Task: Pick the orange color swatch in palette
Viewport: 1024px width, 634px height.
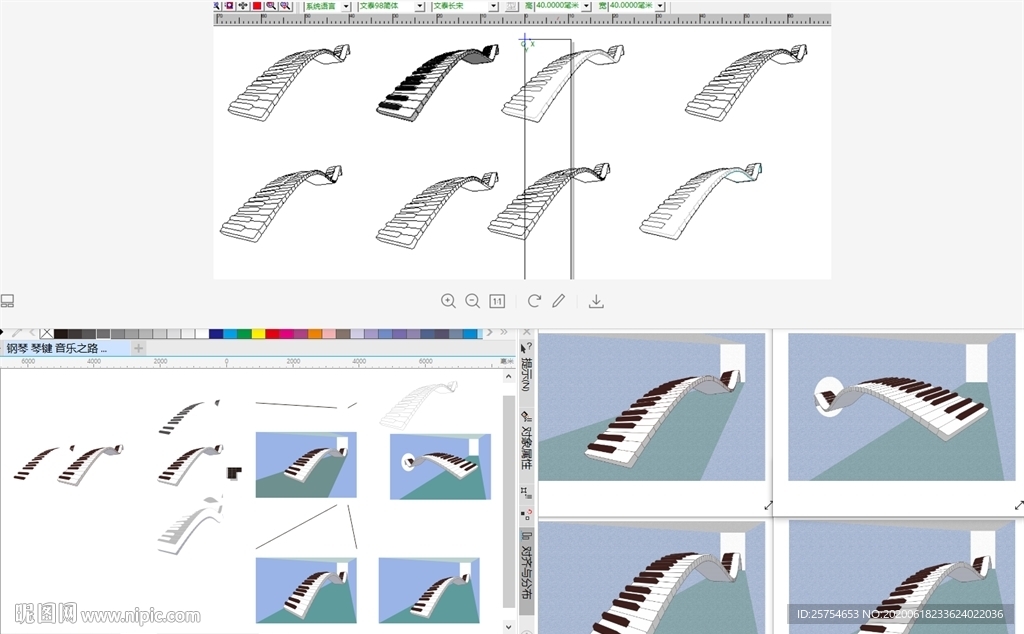Action: coord(315,334)
